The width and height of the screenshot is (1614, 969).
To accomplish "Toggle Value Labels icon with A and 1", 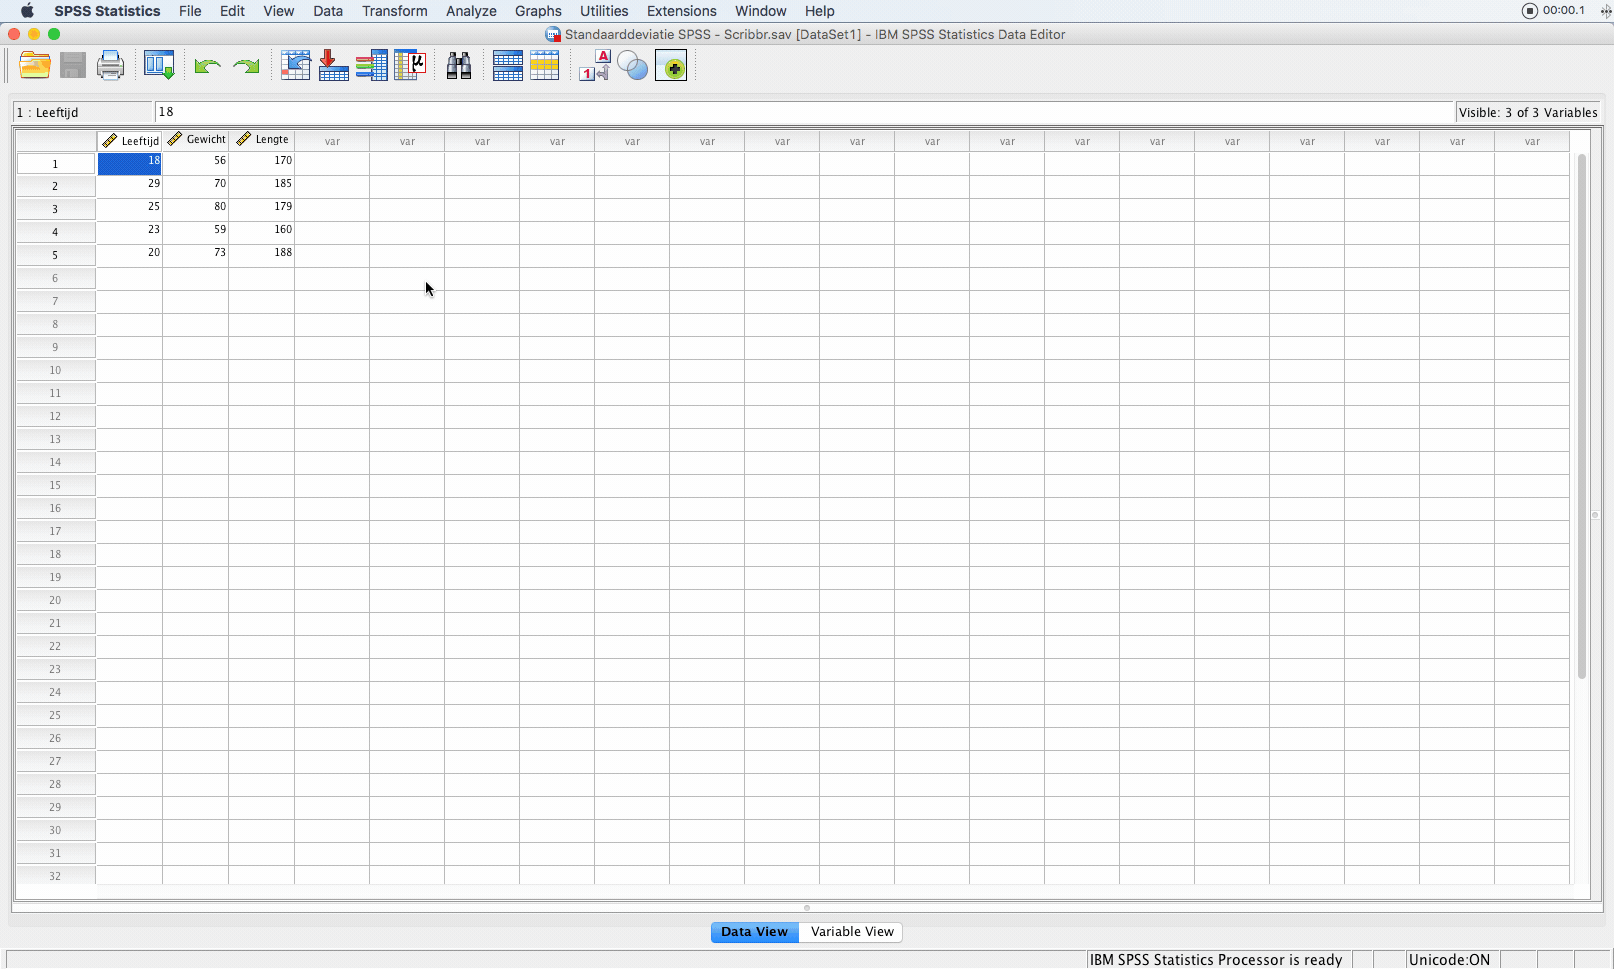I will tap(595, 66).
